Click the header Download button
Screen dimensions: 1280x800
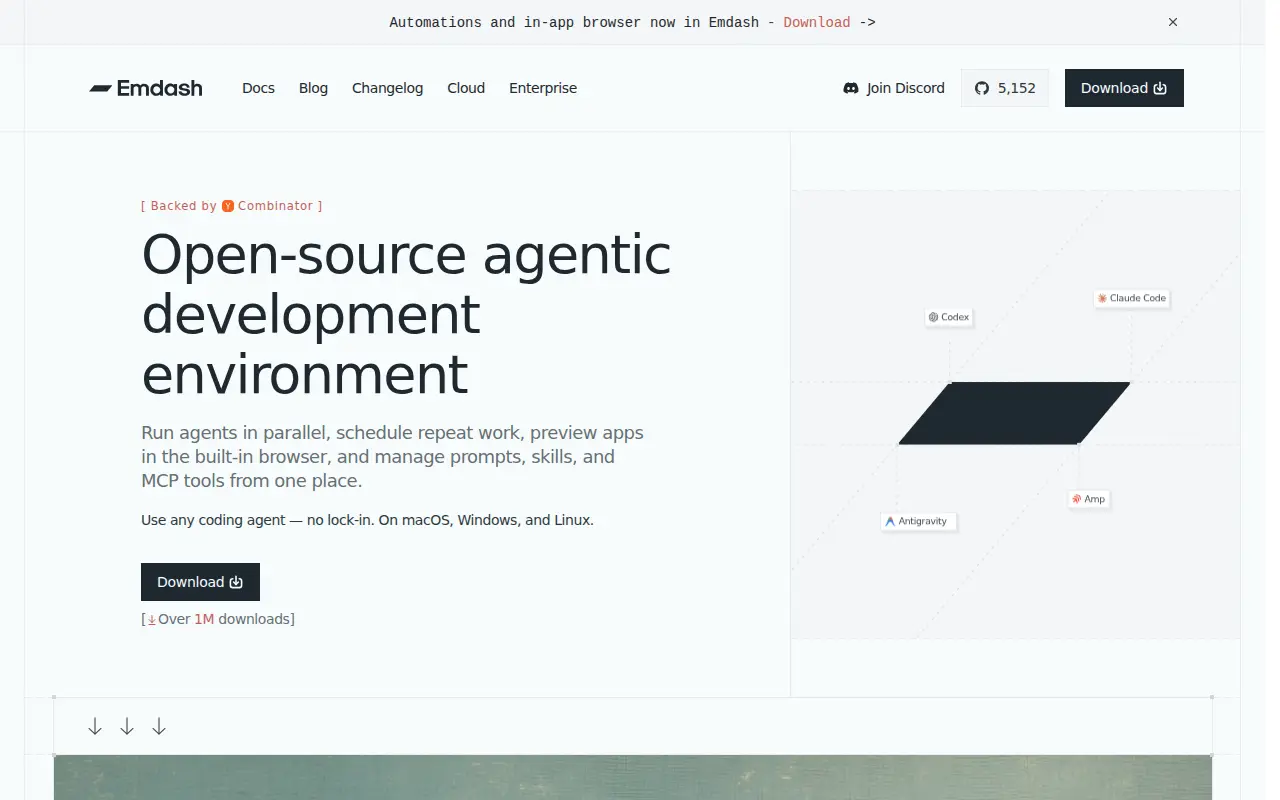[x=1124, y=88]
